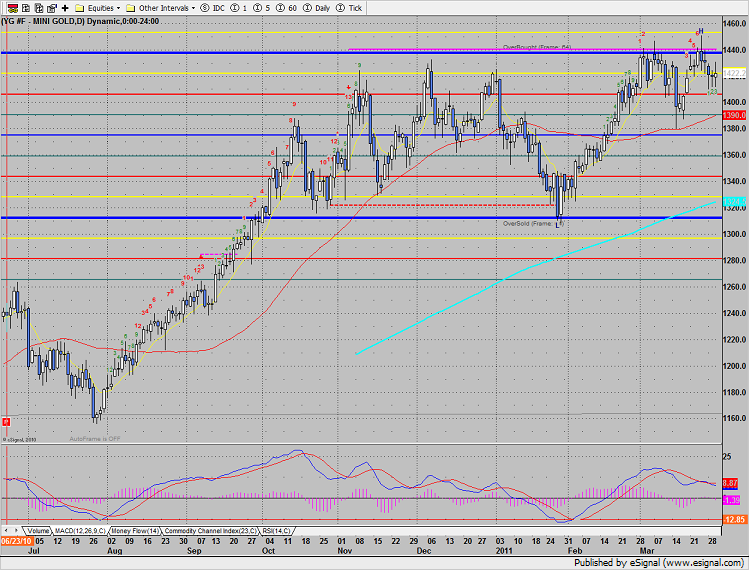Switch to the RSI(14,C) tab
Screen dimensions: 749x570
coord(277,531)
